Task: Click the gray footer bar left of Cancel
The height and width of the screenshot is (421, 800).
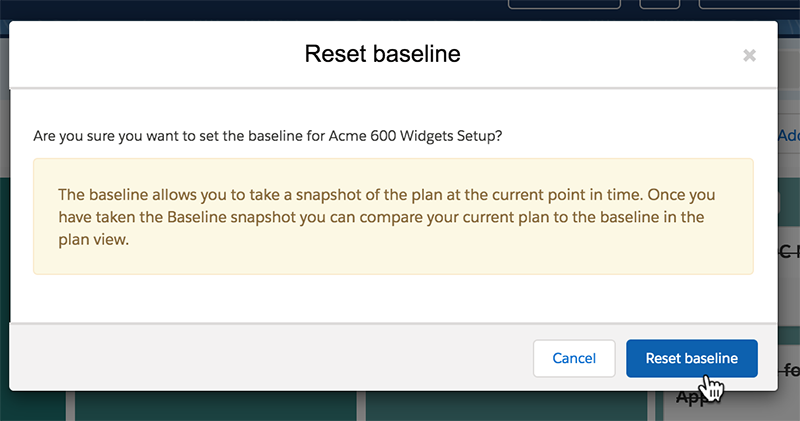Action: coord(270,357)
